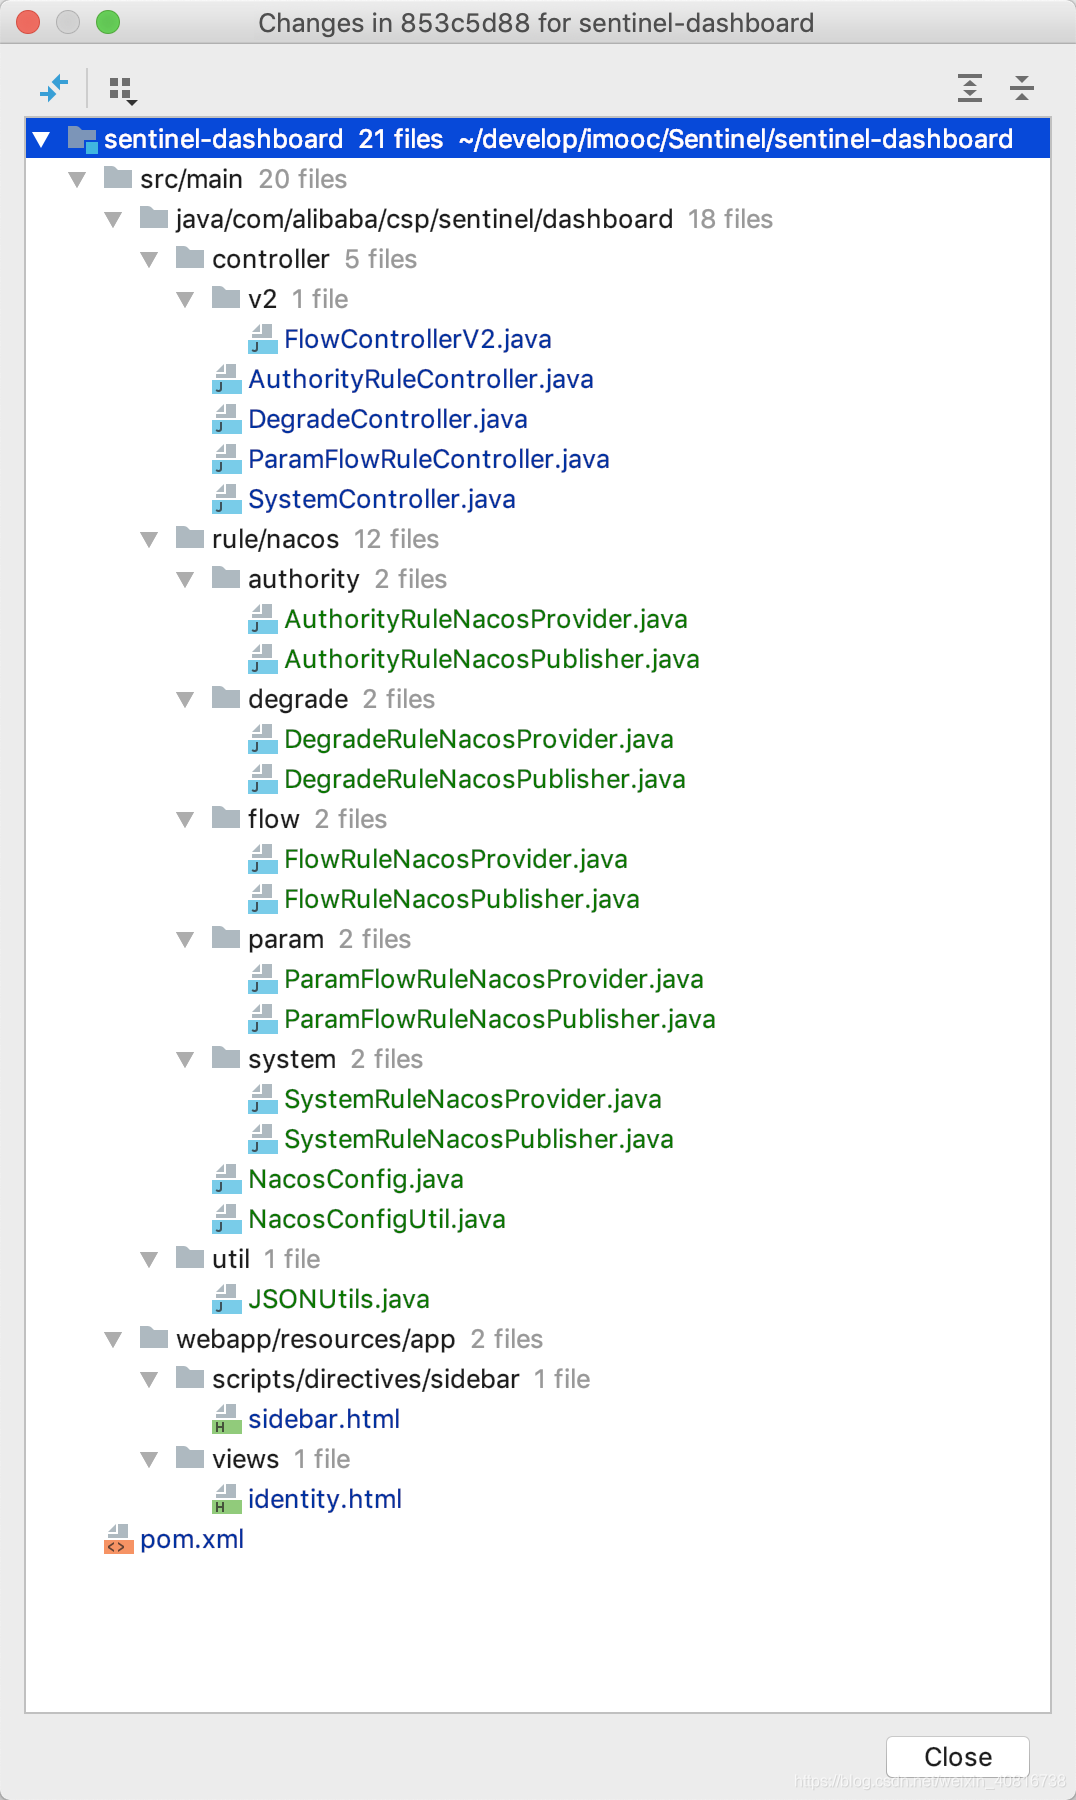Screen dimensions: 1076x1800
Task: Click the identity.html file icon
Action: click(x=227, y=1499)
